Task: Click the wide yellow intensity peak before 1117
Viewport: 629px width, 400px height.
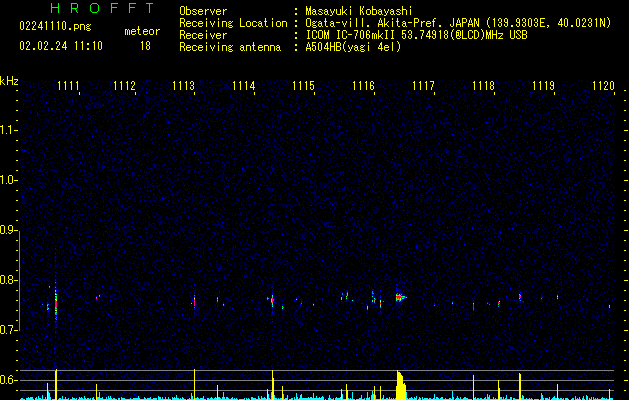Action: coord(401,385)
